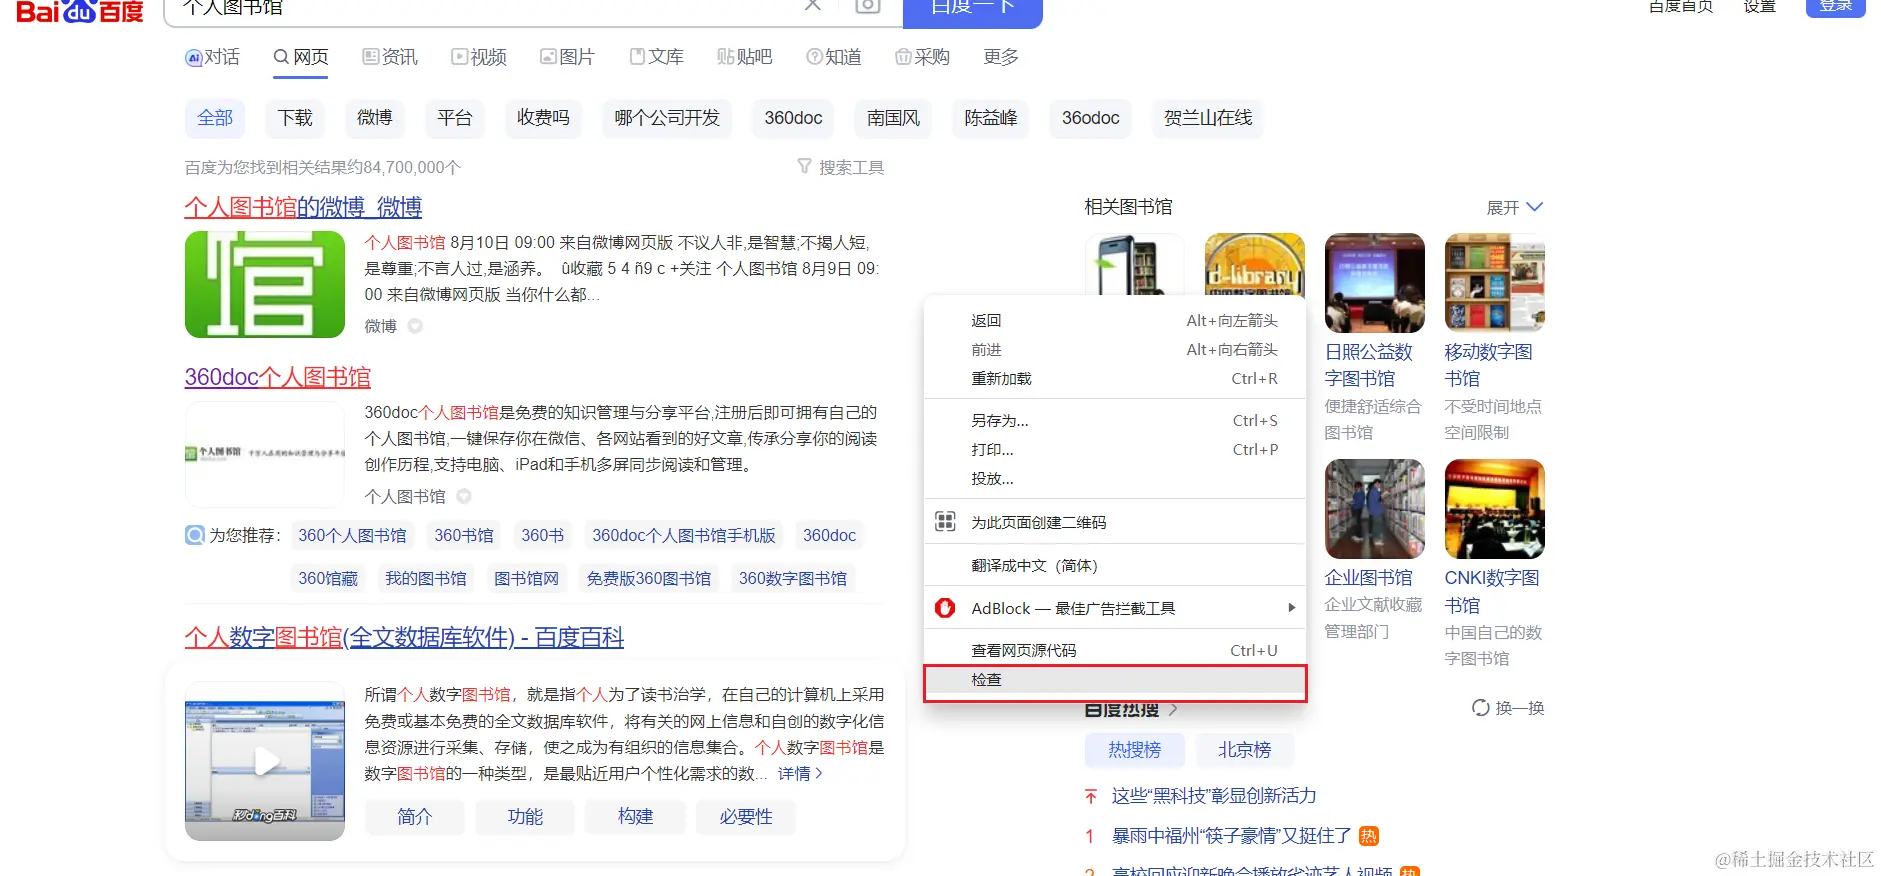This screenshot has width=1881, height=876.
Task: Expand the 更多 tab menu
Action: 1001,57
